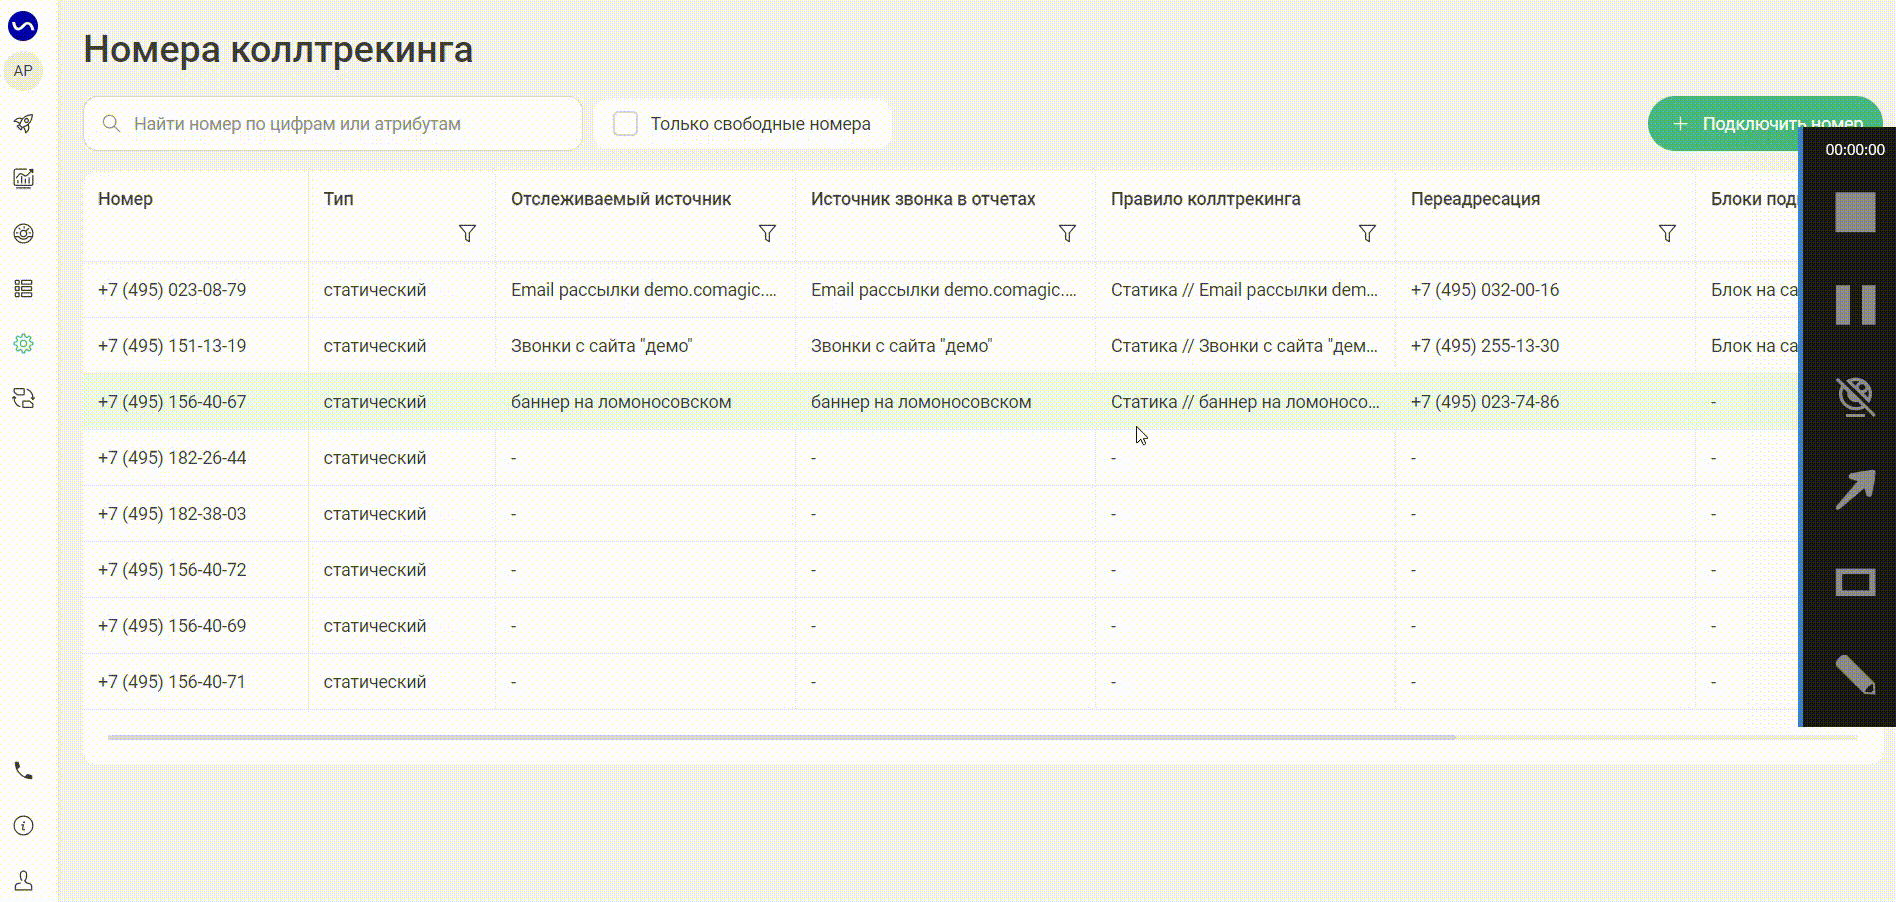Image resolution: width=1896 pixels, height=902 pixels.
Task: Click the horizontal table scrollbar
Action: (x=781, y=738)
